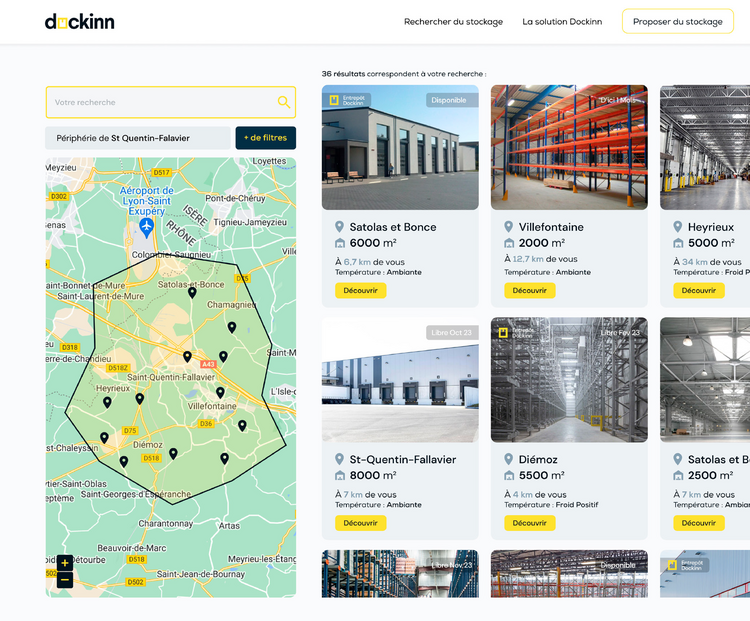Expand the '+ de filtres' filter options
The image size is (750, 621).
pos(265,138)
